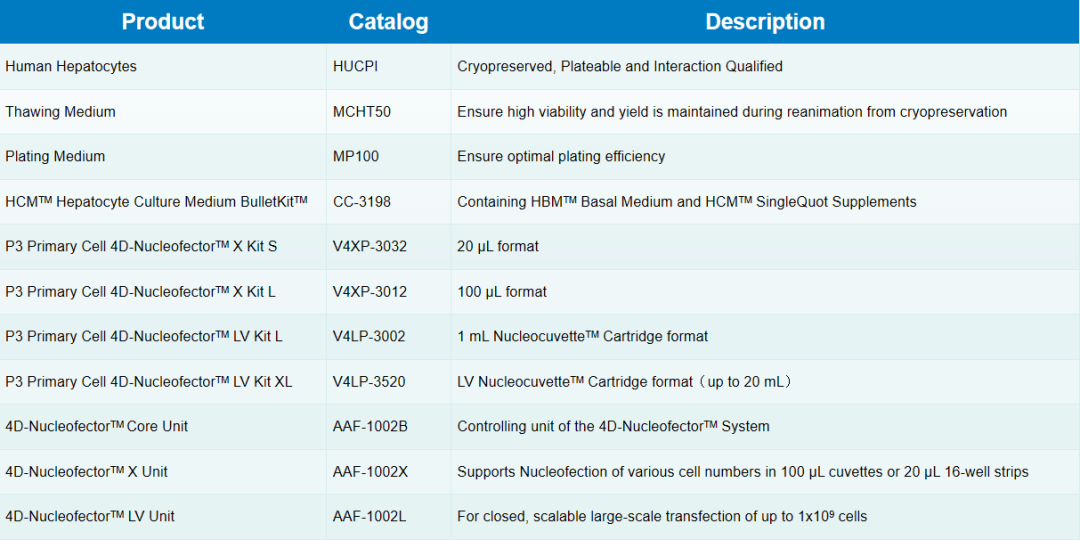Select the Human Hepatocytes product cell
1080x540 pixels.
click(x=71, y=67)
